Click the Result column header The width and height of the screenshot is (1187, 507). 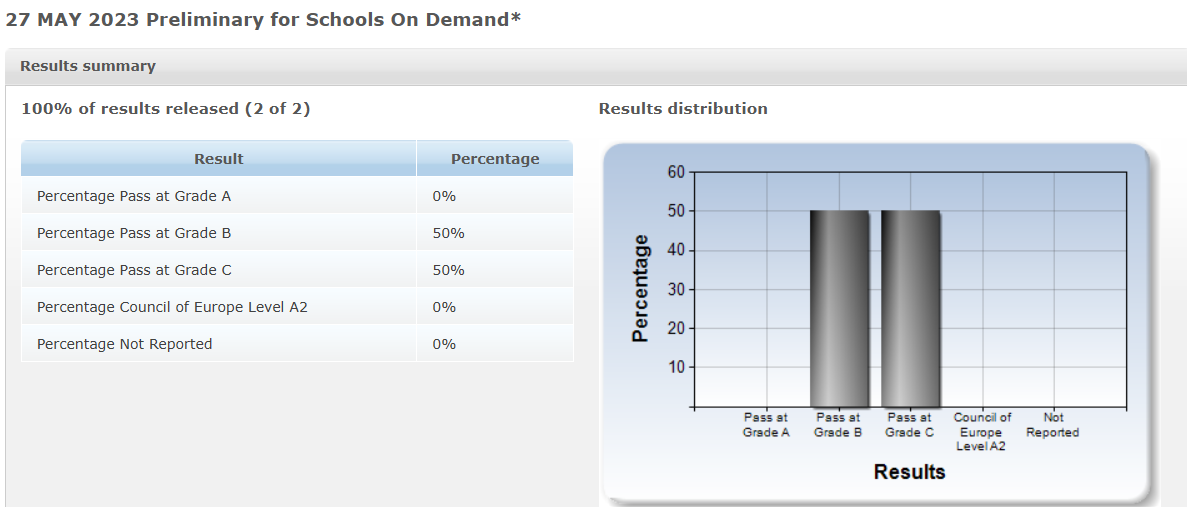pos(219,159)
